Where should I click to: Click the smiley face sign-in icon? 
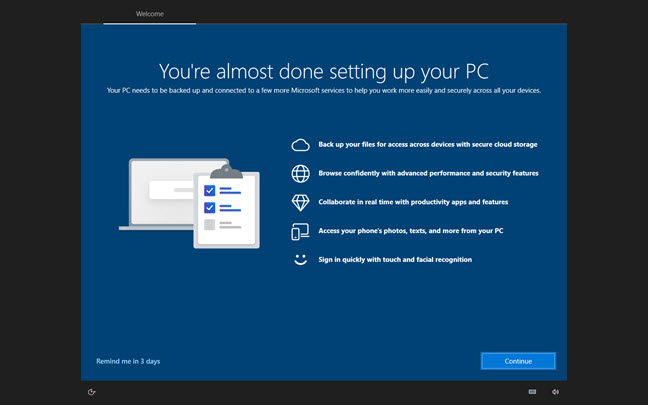click(x=300, y=260)
